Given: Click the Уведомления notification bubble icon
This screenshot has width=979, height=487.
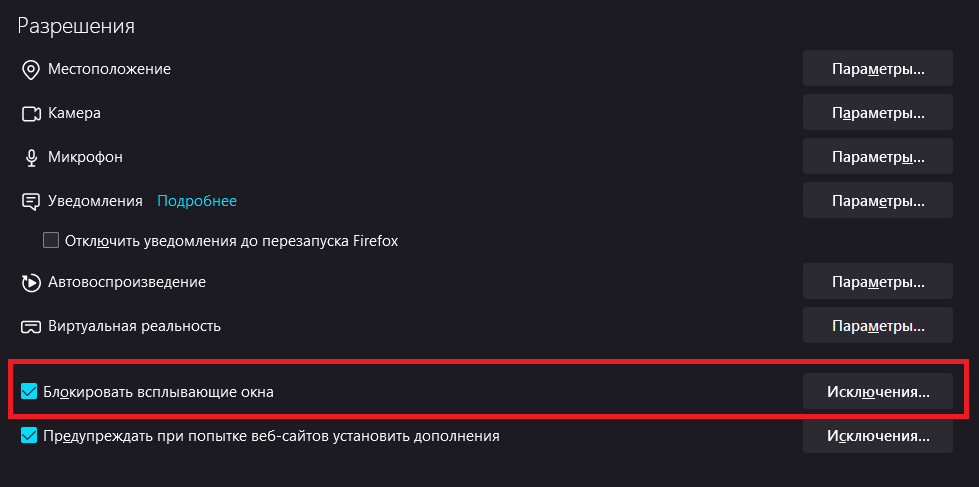Looking at the screenshot, I should (x=30, y=201).
